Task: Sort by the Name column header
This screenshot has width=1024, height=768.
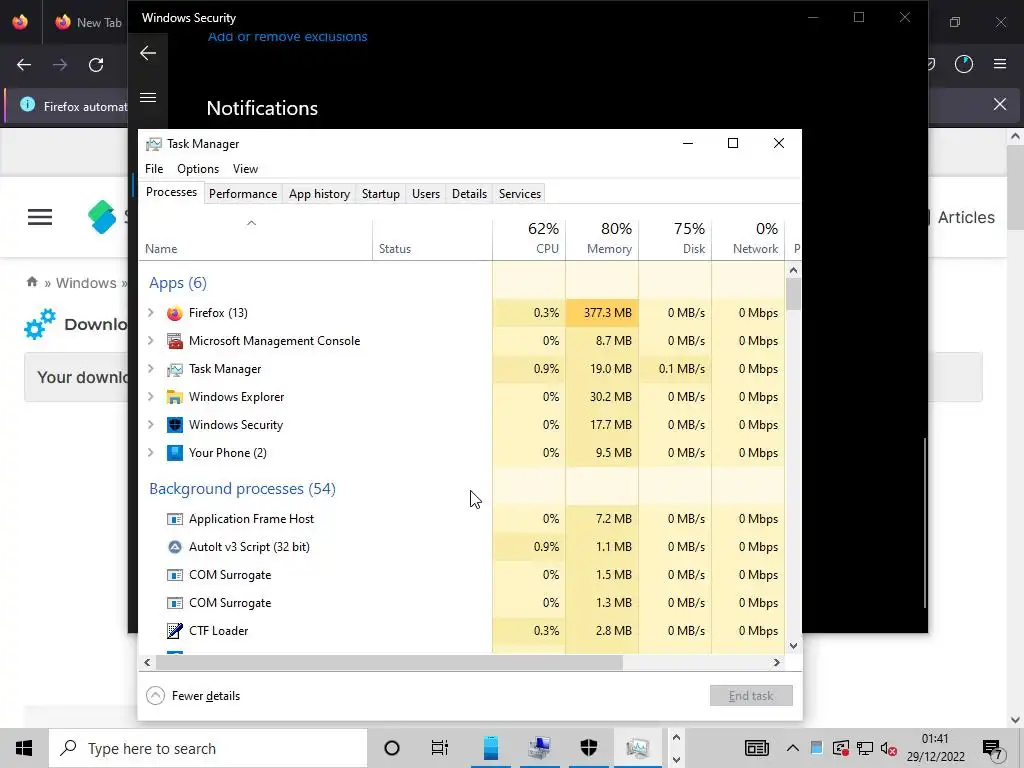Action: tap(255, 238)
